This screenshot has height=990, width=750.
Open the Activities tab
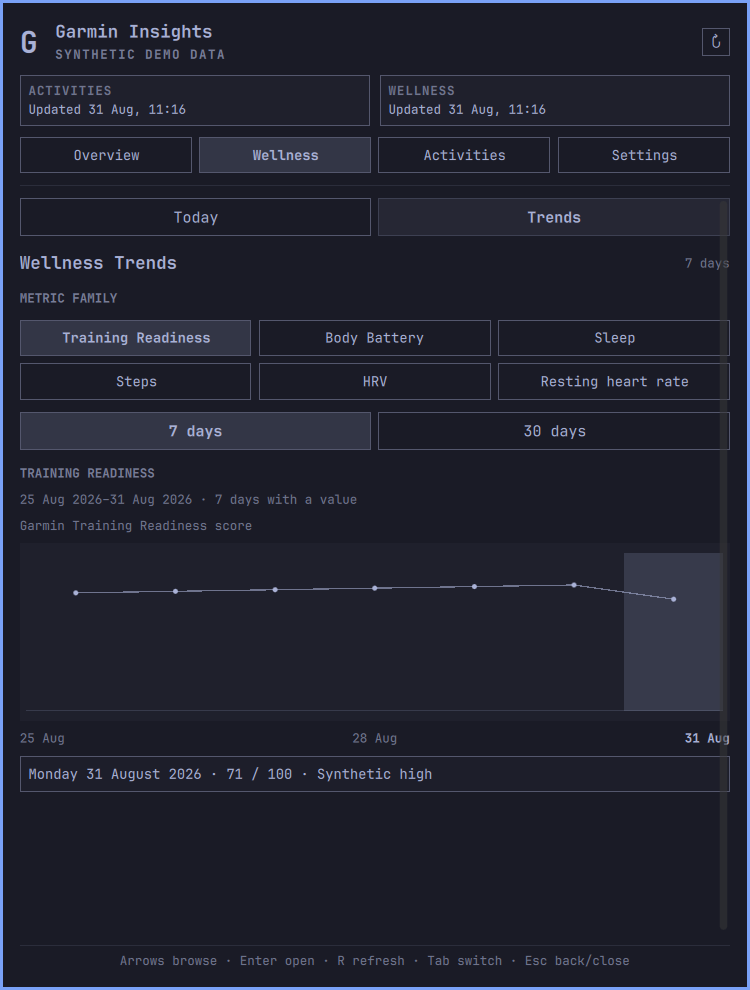[x=464, y=155]
